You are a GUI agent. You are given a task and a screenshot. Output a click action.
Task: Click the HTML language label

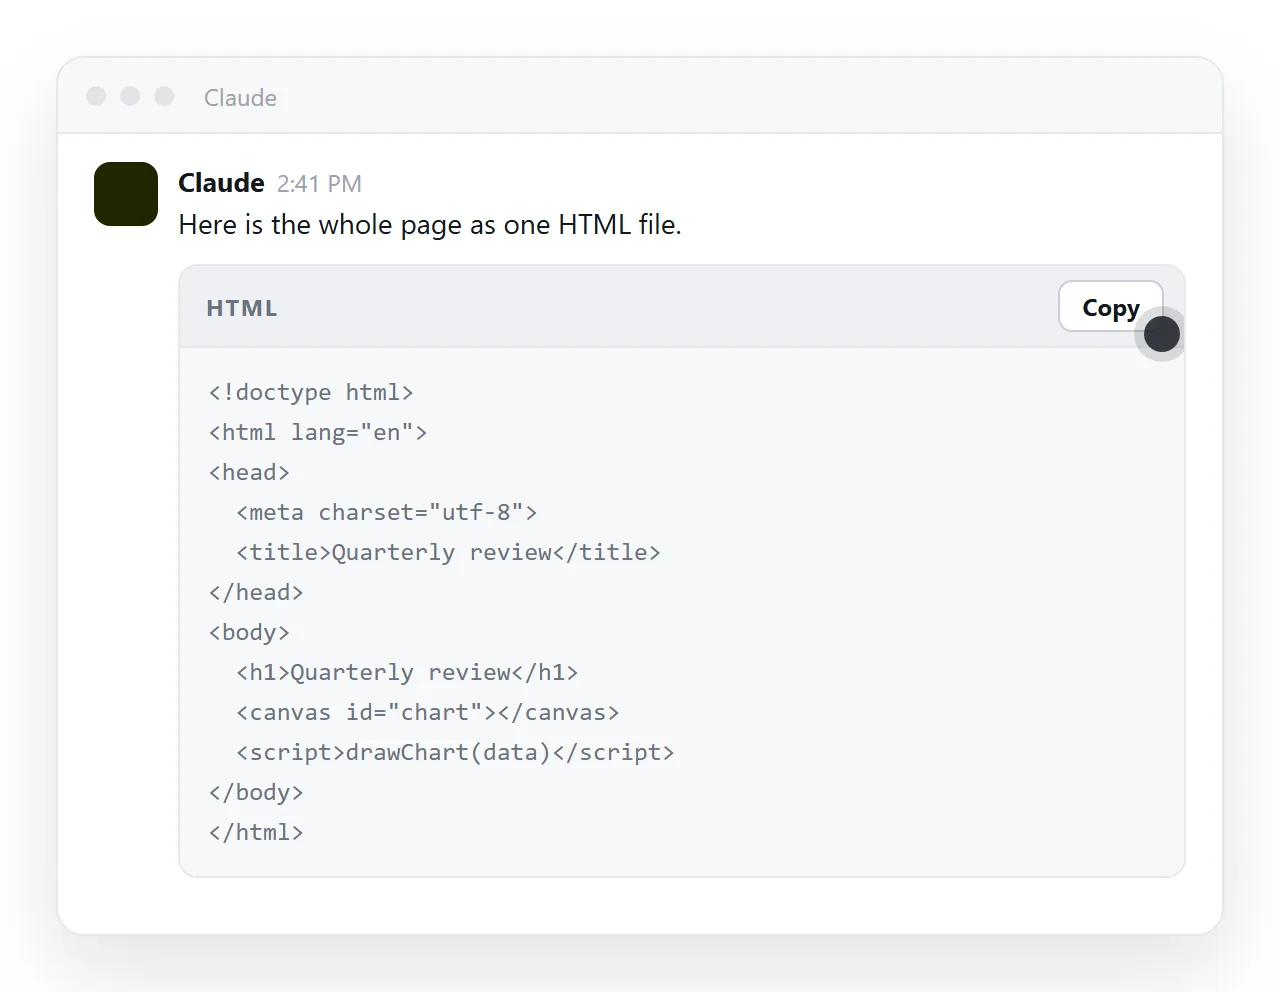[x=242, y=308]
